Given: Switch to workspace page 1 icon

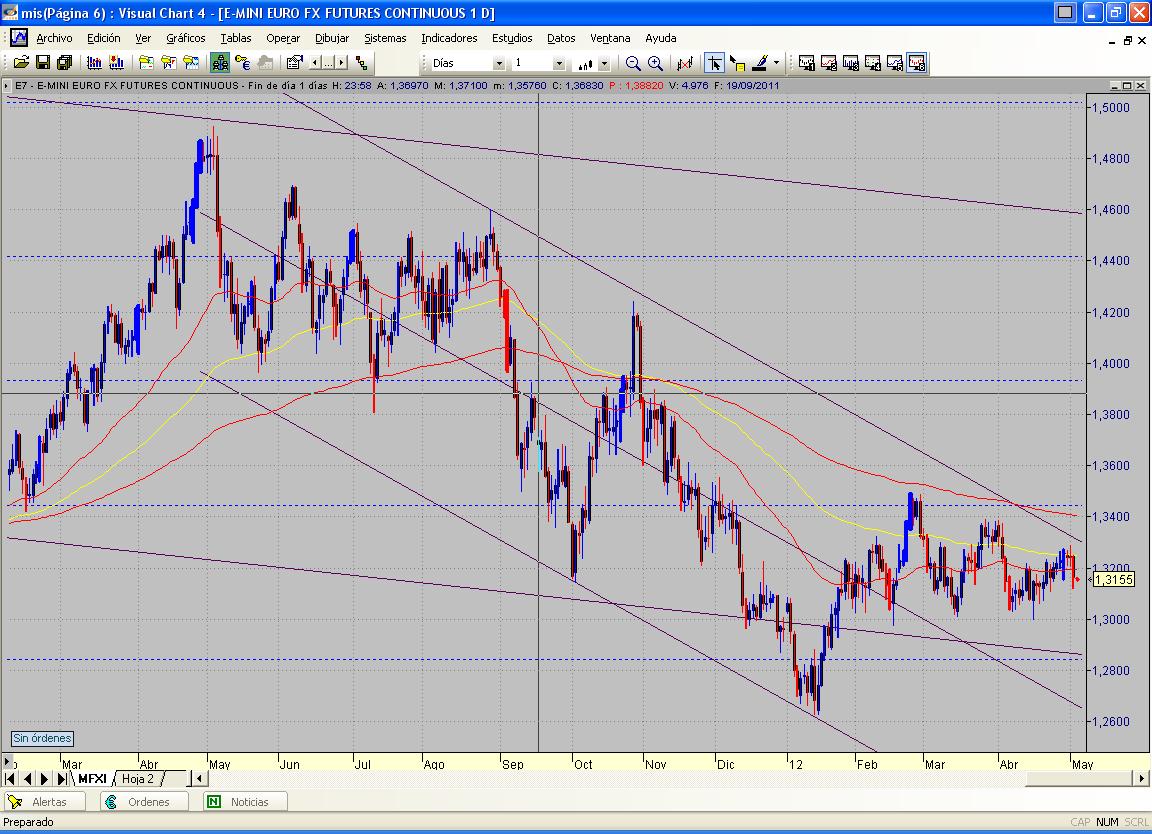Looking at the screenshot, I should [x=807, y=63].
